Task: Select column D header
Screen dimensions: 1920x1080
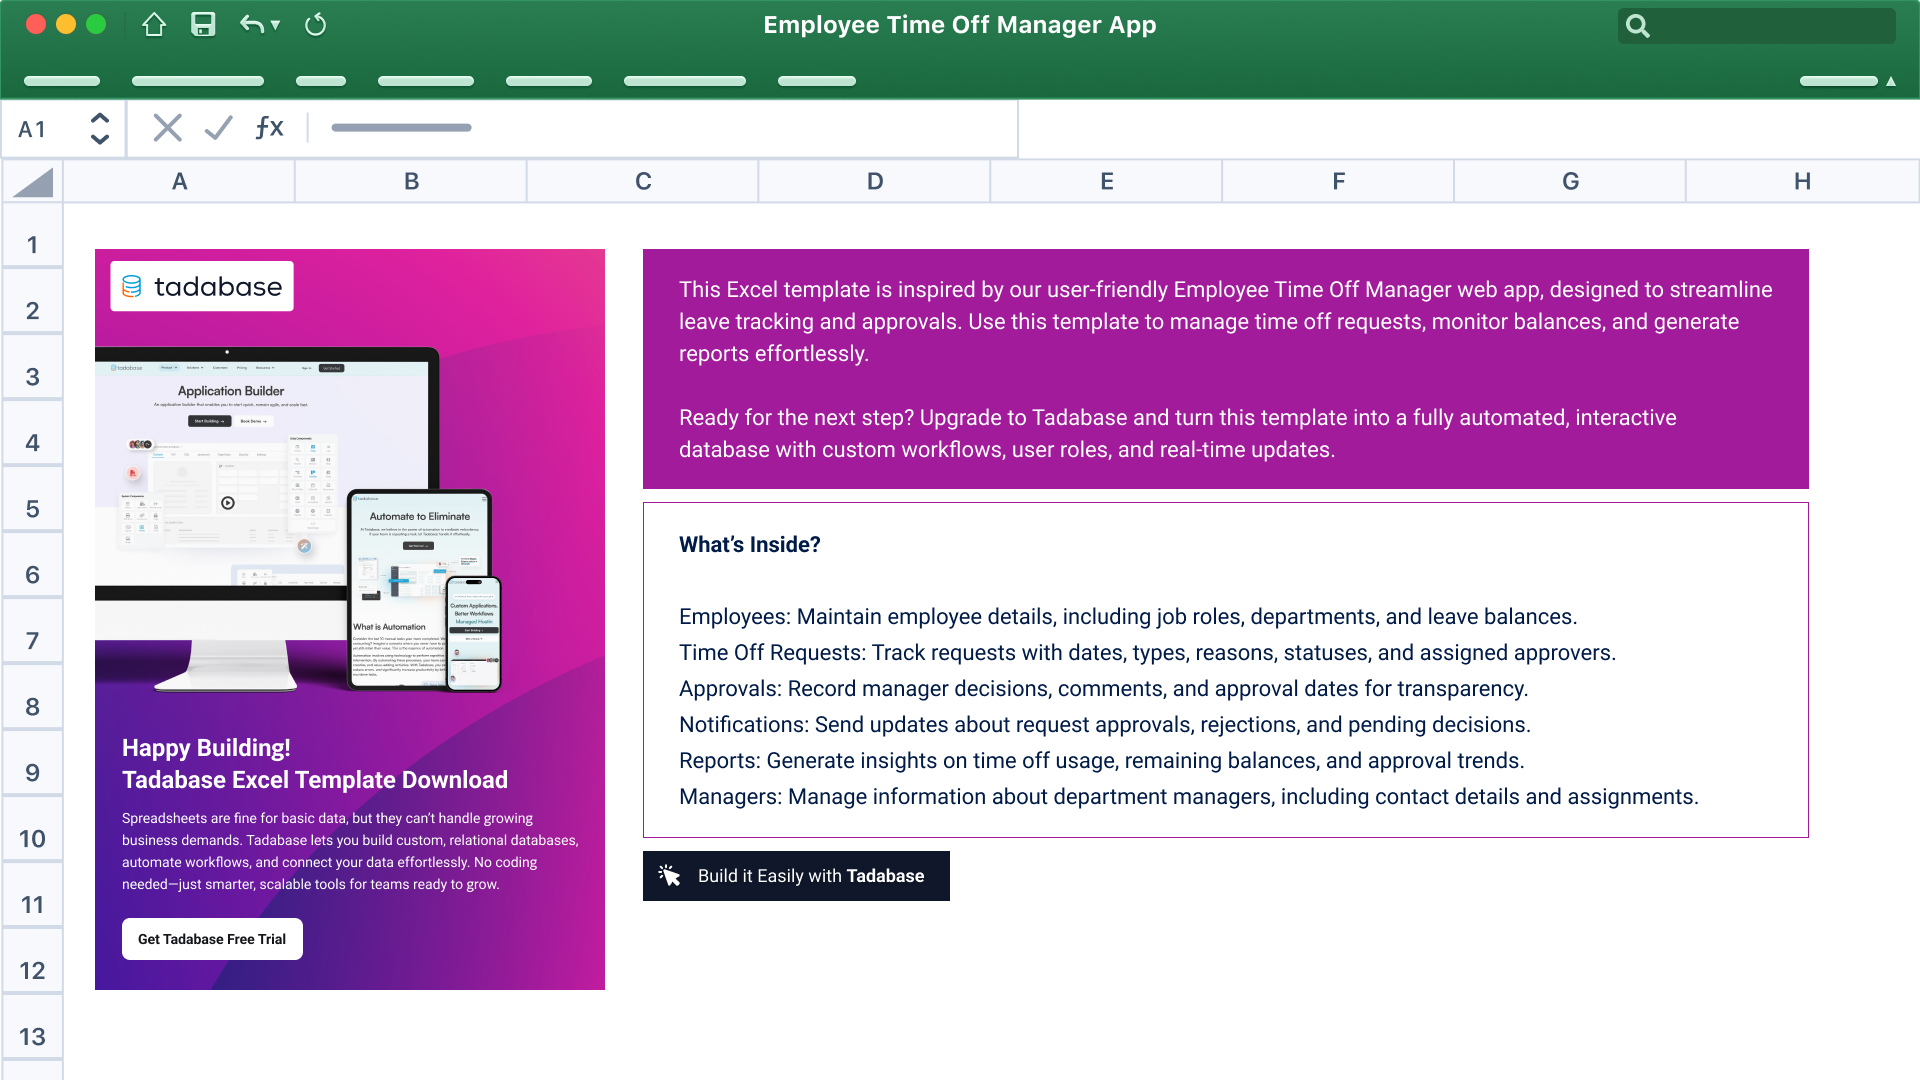Action: (875, 182)
